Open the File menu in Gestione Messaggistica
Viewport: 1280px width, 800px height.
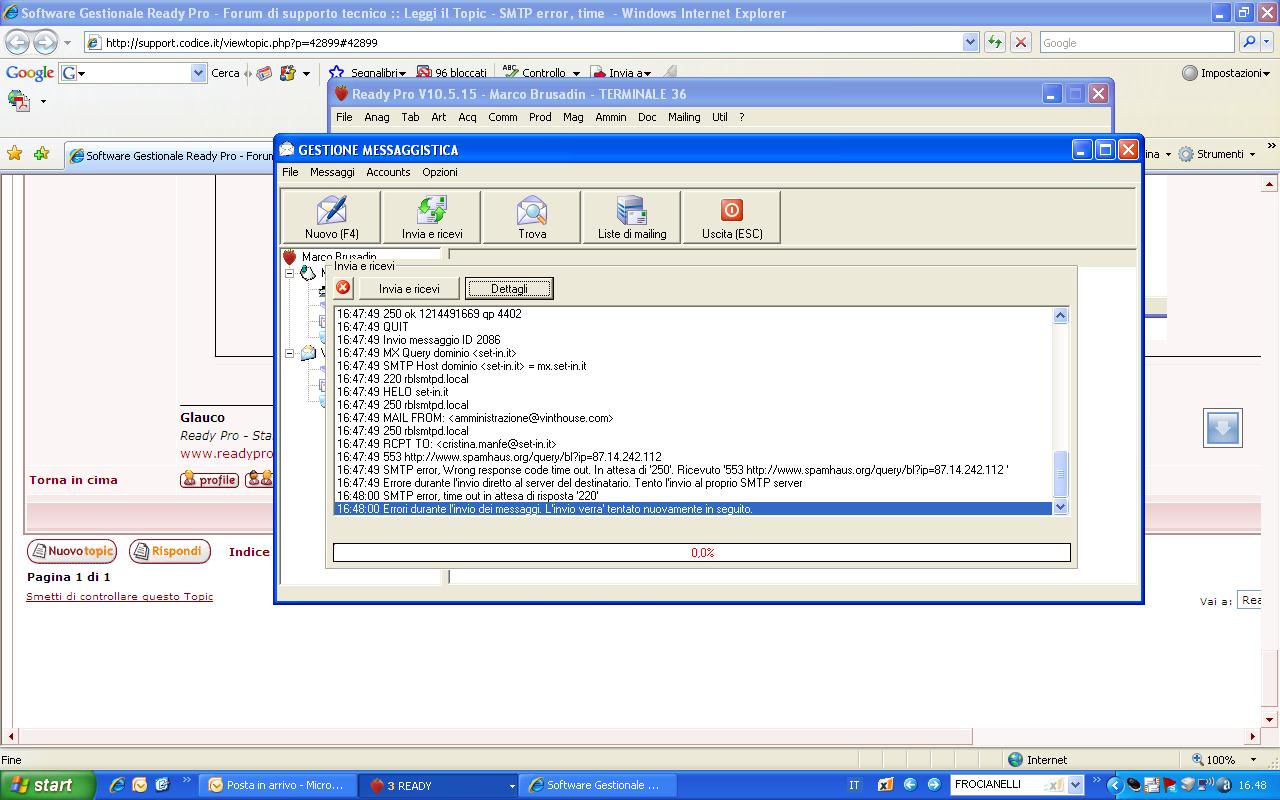[290, 172]
